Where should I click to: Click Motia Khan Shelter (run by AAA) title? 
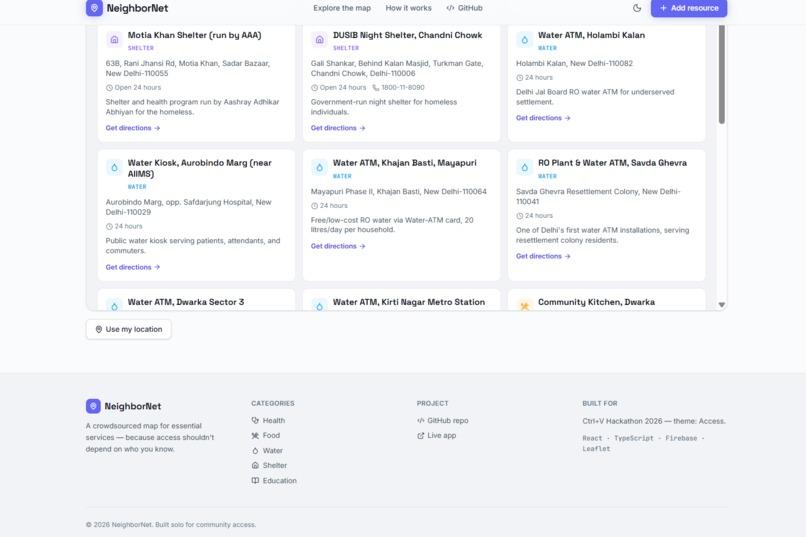[194, 35]
